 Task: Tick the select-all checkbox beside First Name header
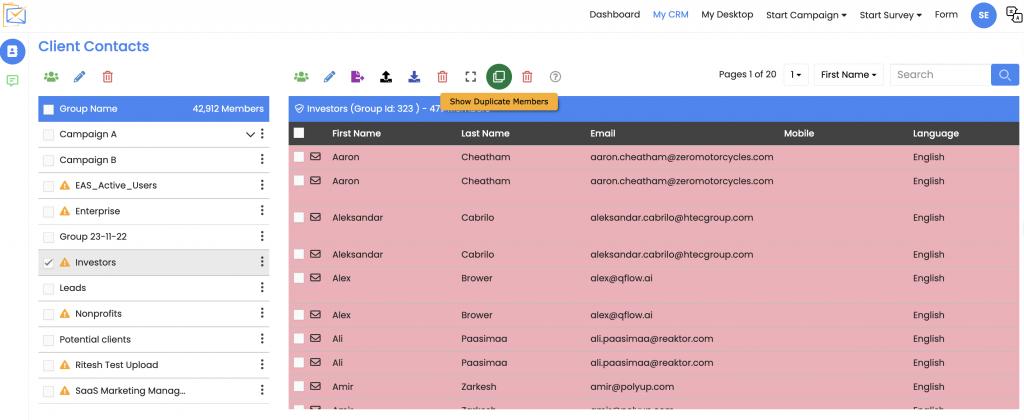(x=299, y=133)
